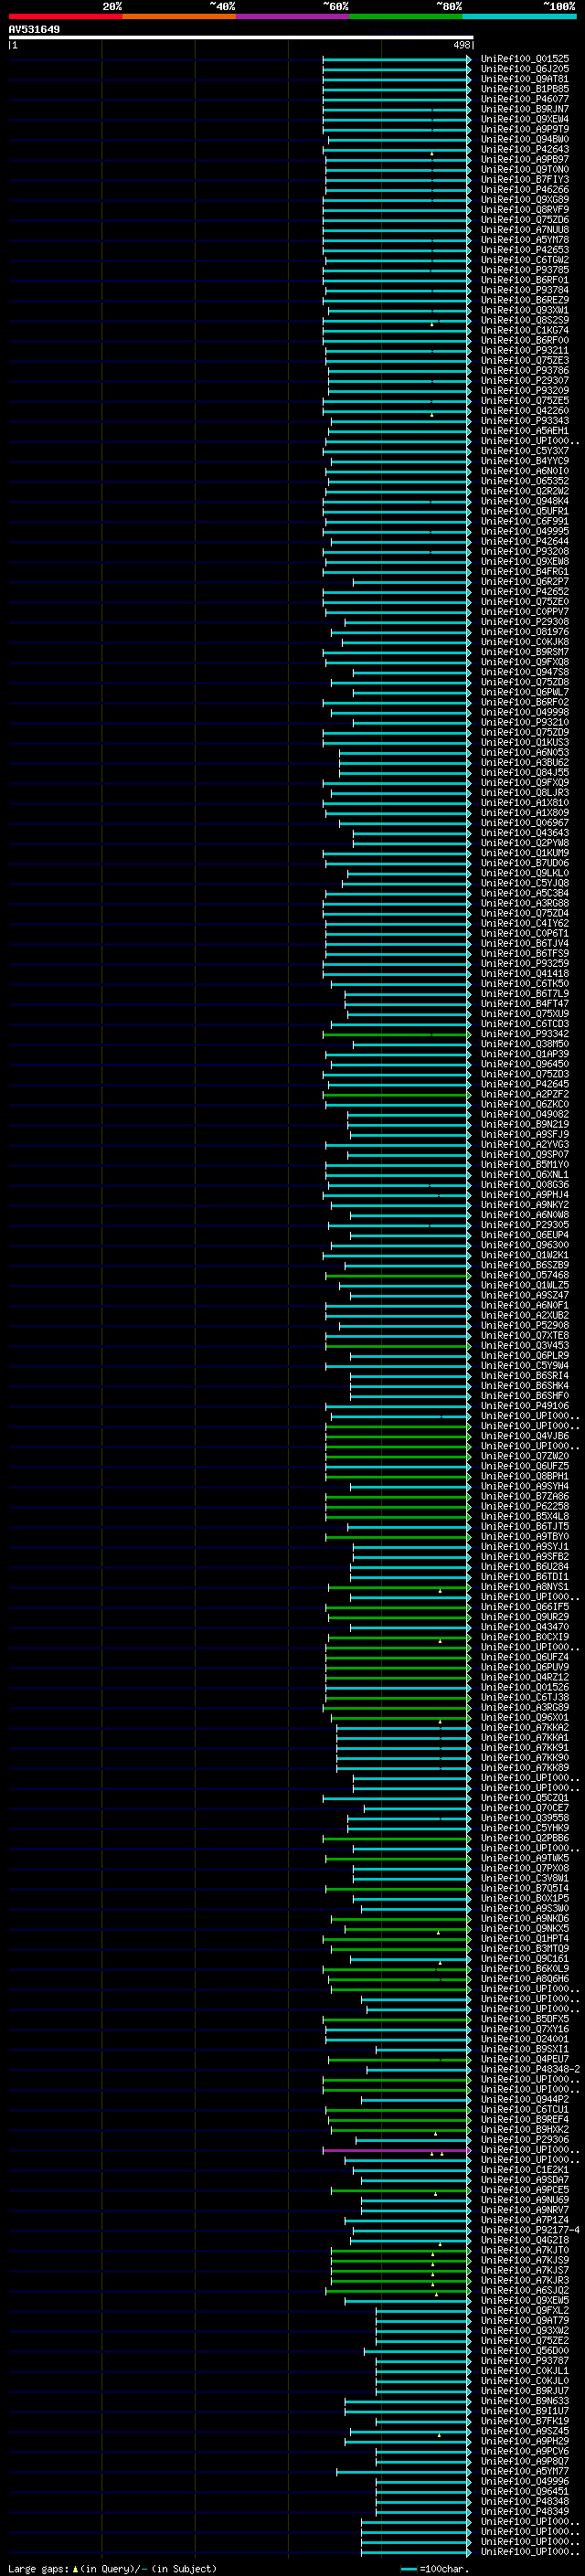The height and width of the screenshot is (2576, 585).
Task: Select the UniRef100_Q9XEW4 label
Action: pyautogui.click(x=525, y=119)
